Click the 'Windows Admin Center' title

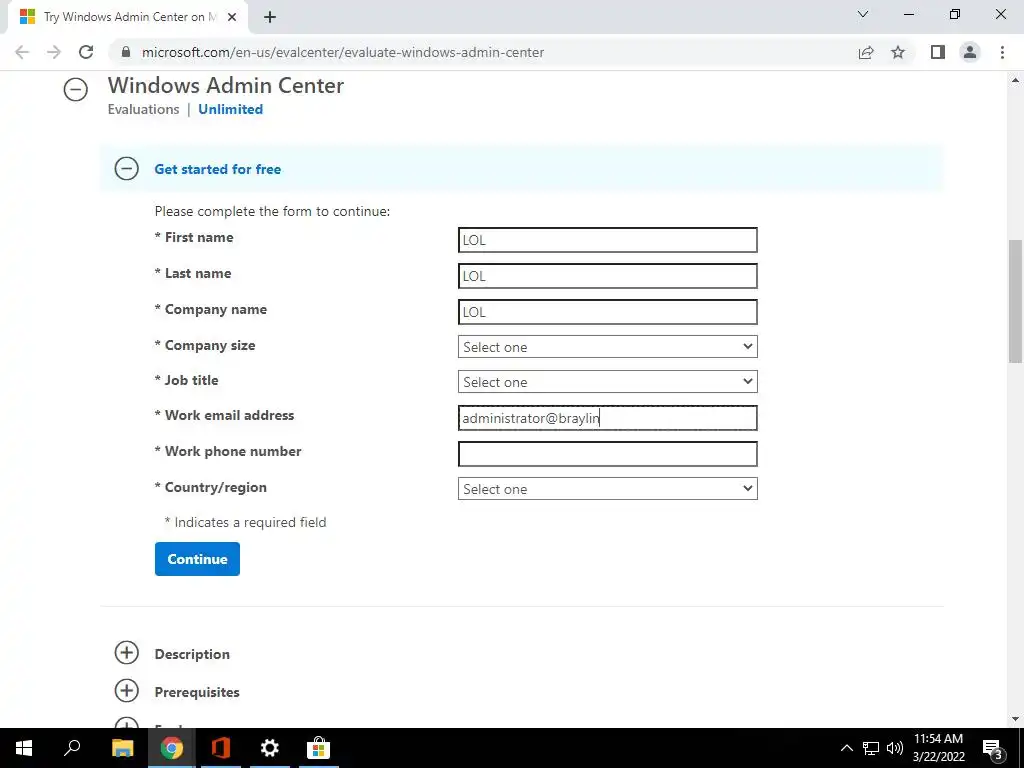tap(226, 85)
